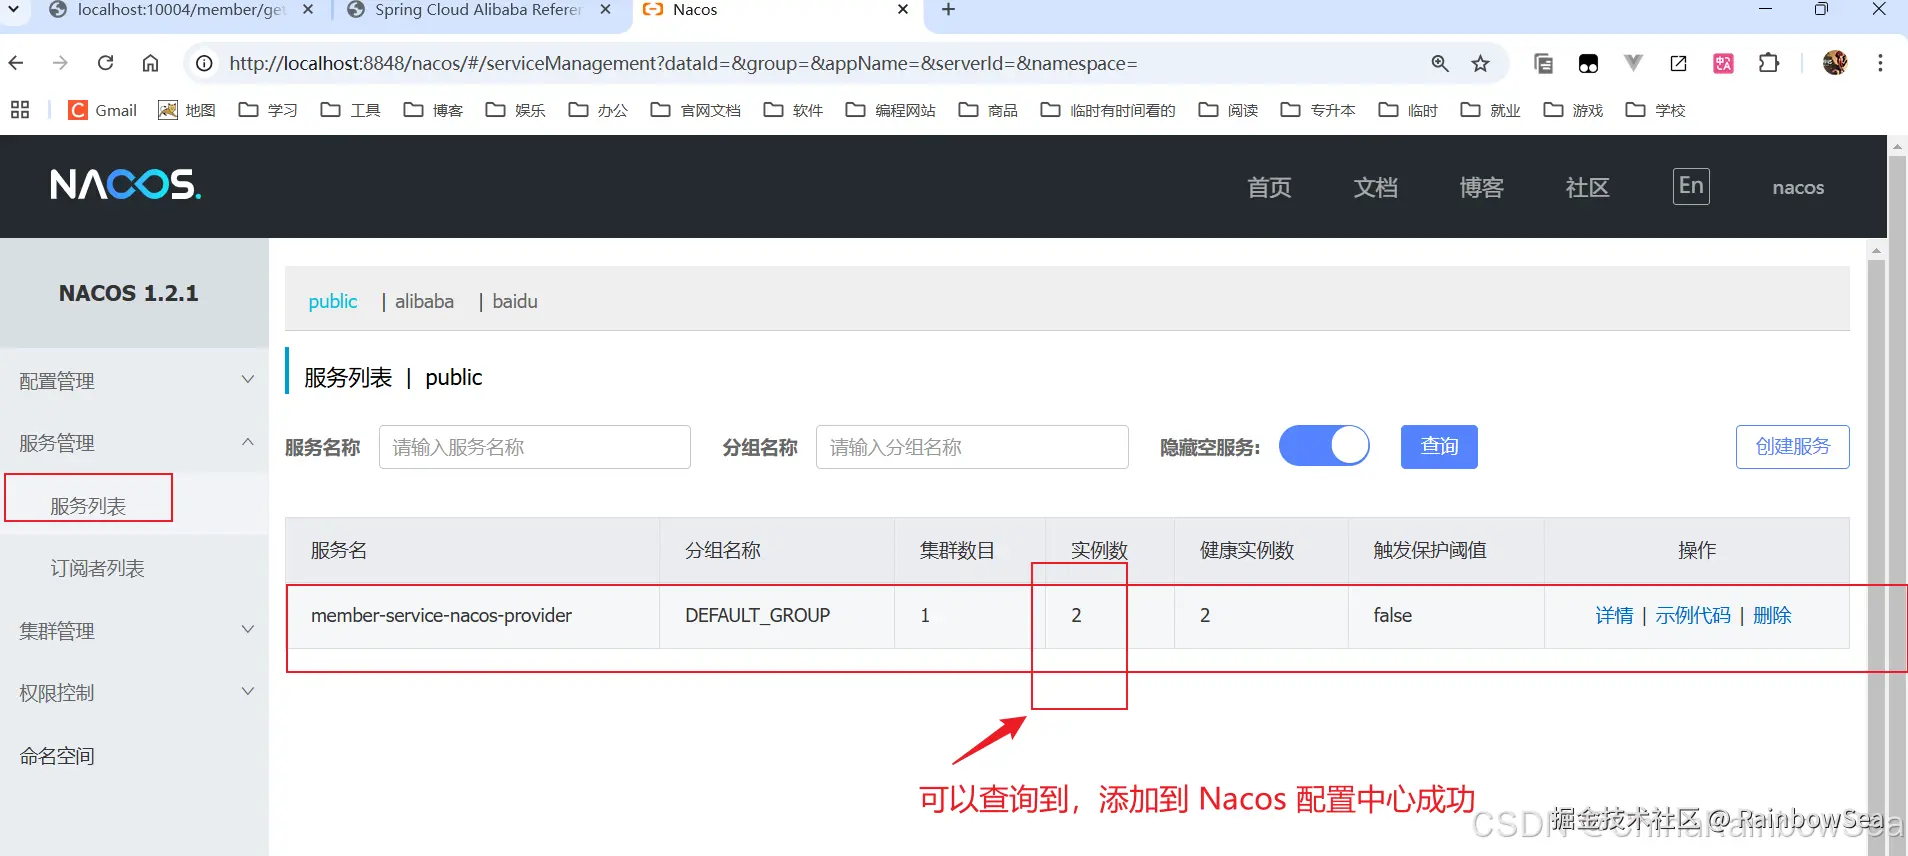This screenshot has width=1908, height=856.
Task: Open the apps grid in bookmarks bar
Action: point(20,110)
